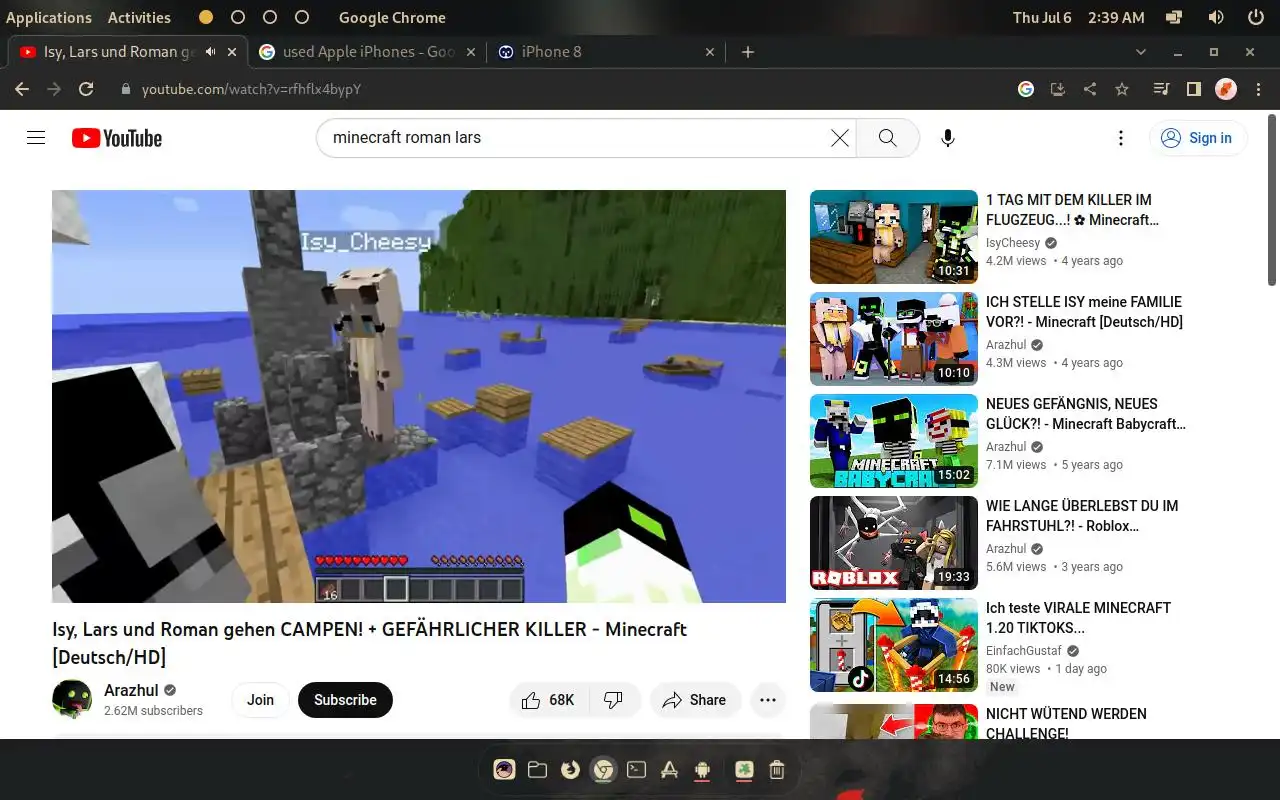Open the Activities overview
The image size is (1280, 800).
click(x=139, y=17)
